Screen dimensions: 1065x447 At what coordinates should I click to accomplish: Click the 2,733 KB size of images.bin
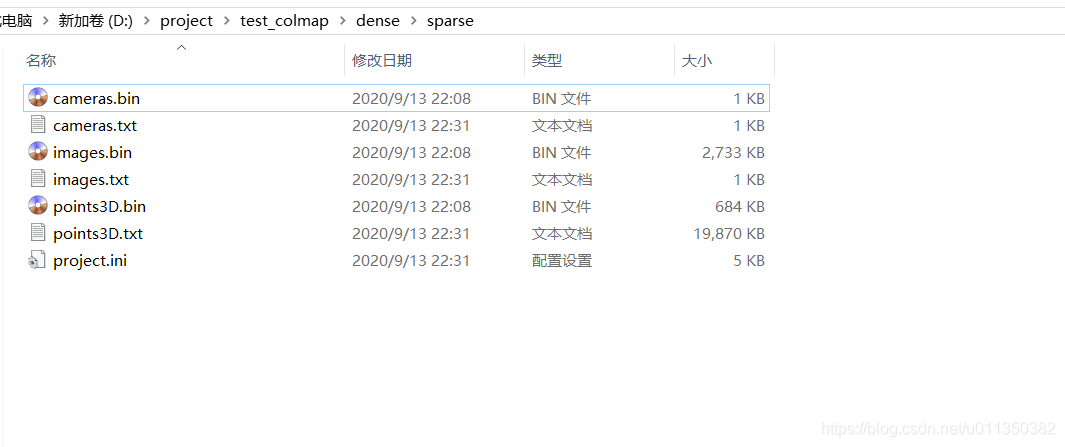click(x=734, y=153)
